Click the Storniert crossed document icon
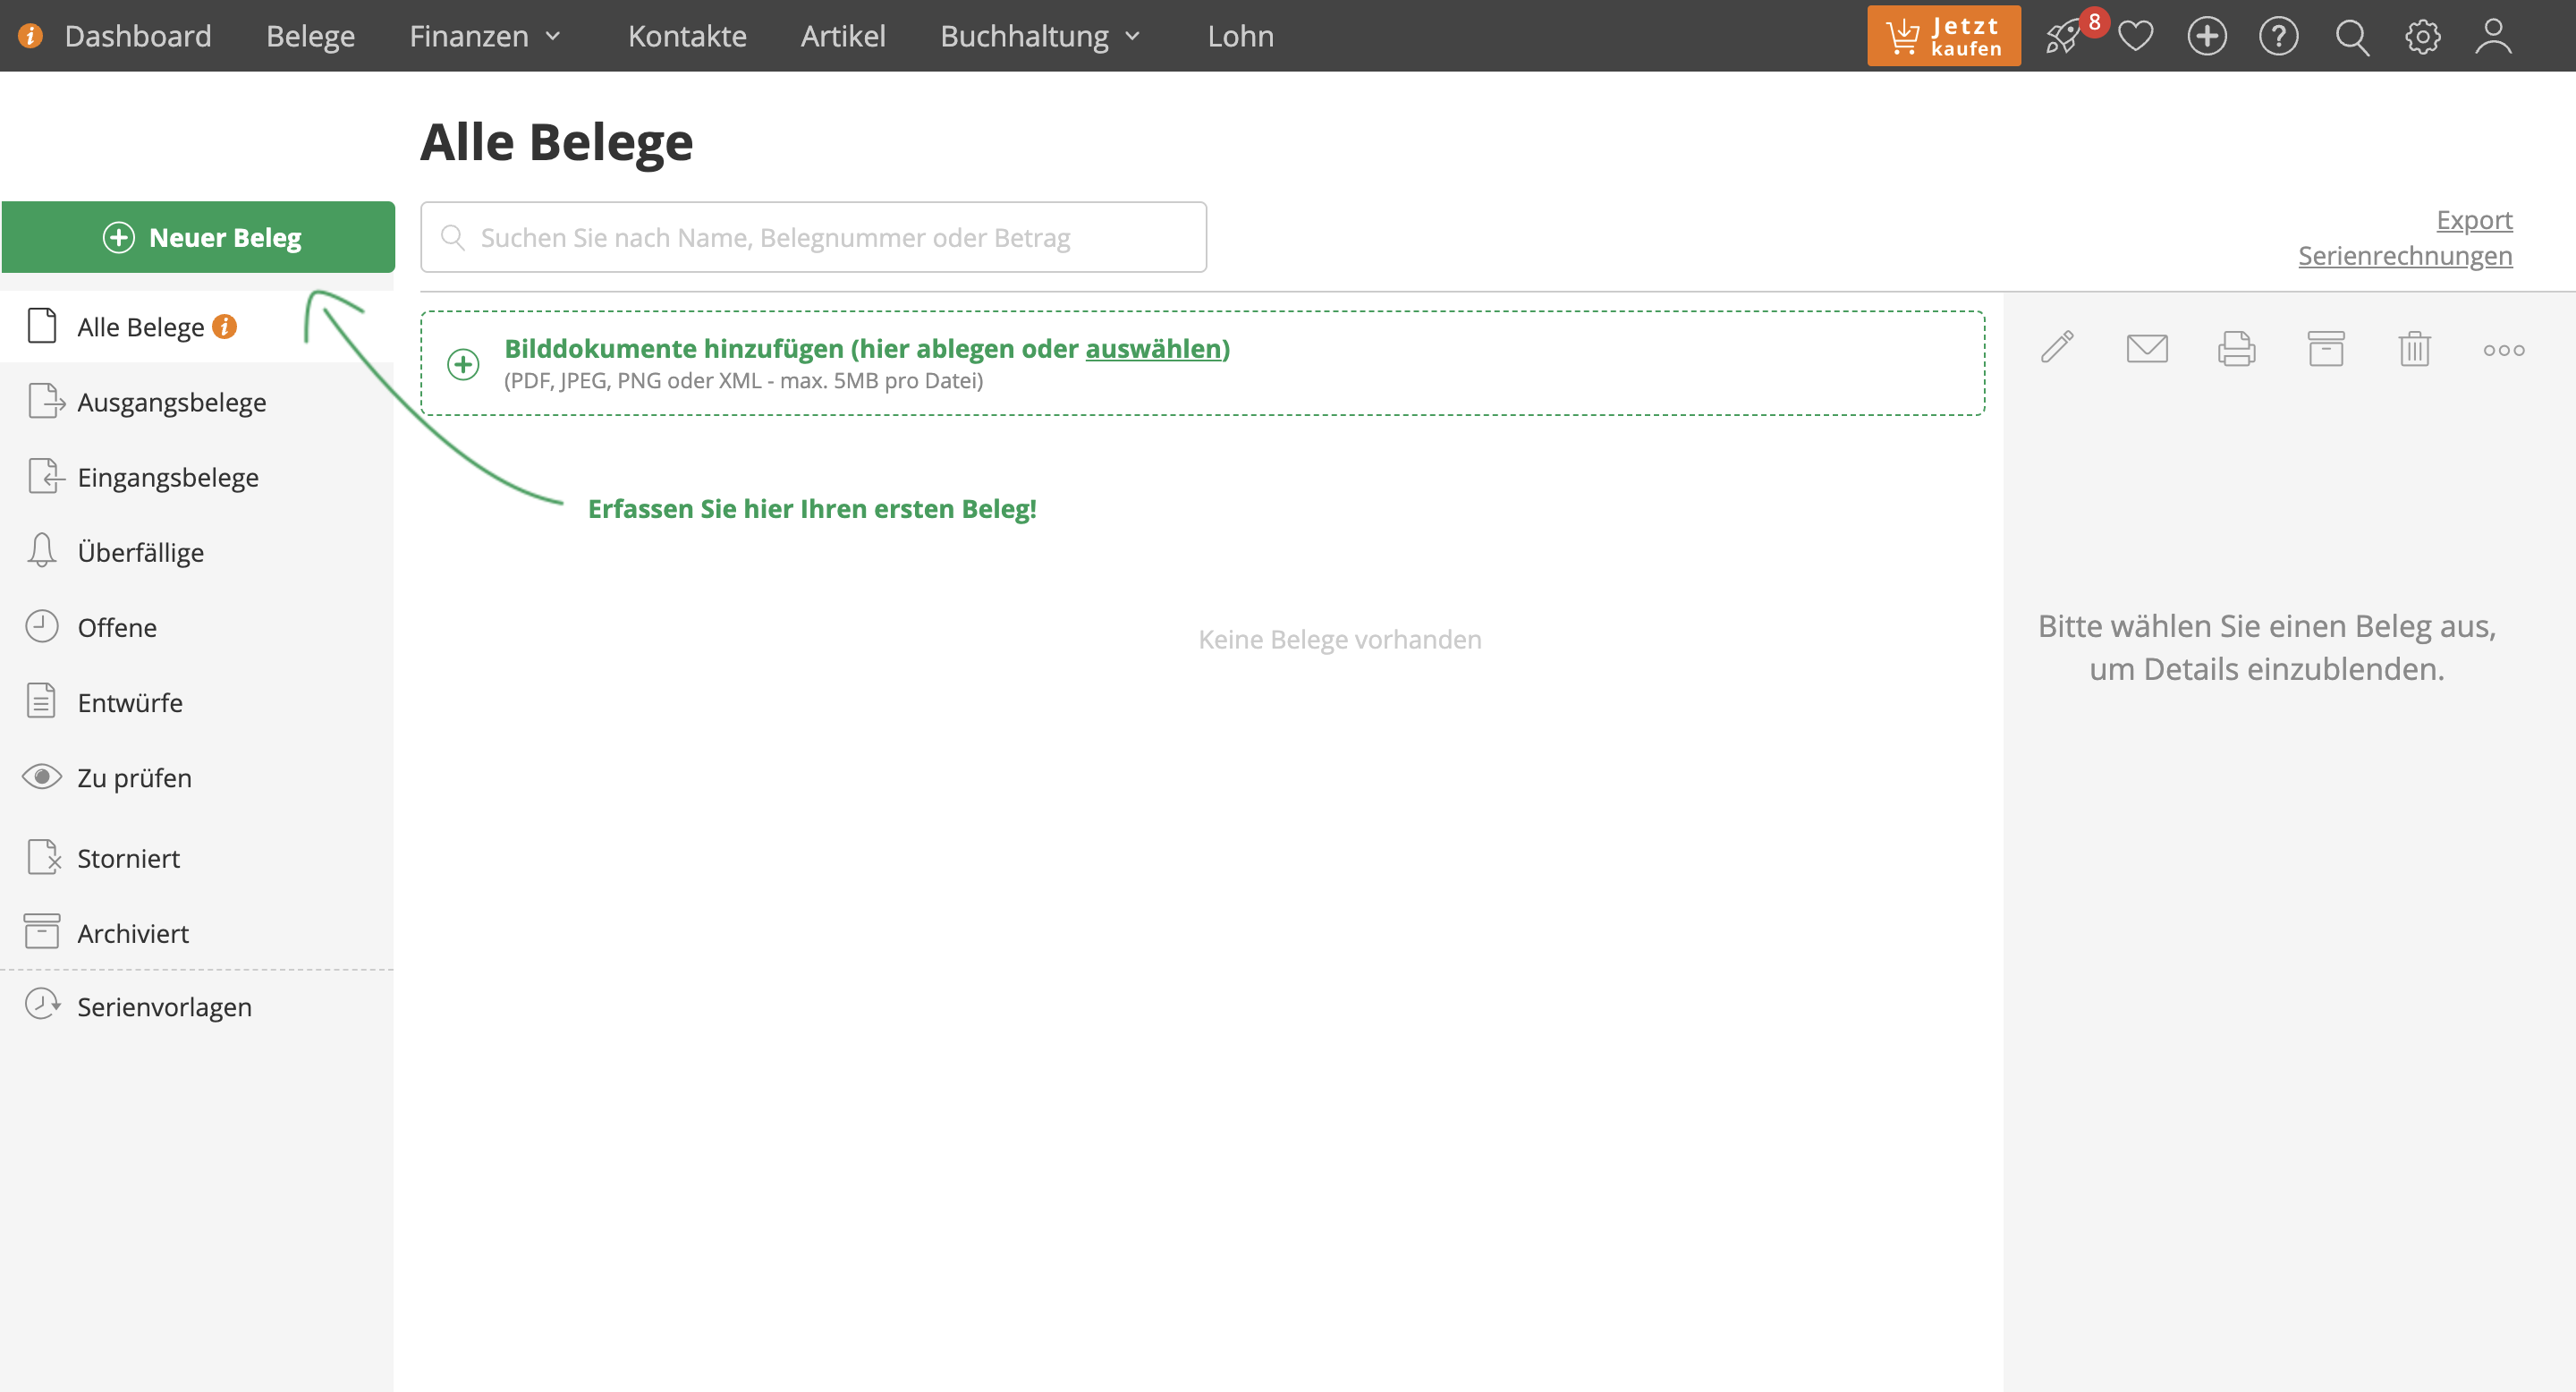2576x1392 pixels. 44,857
